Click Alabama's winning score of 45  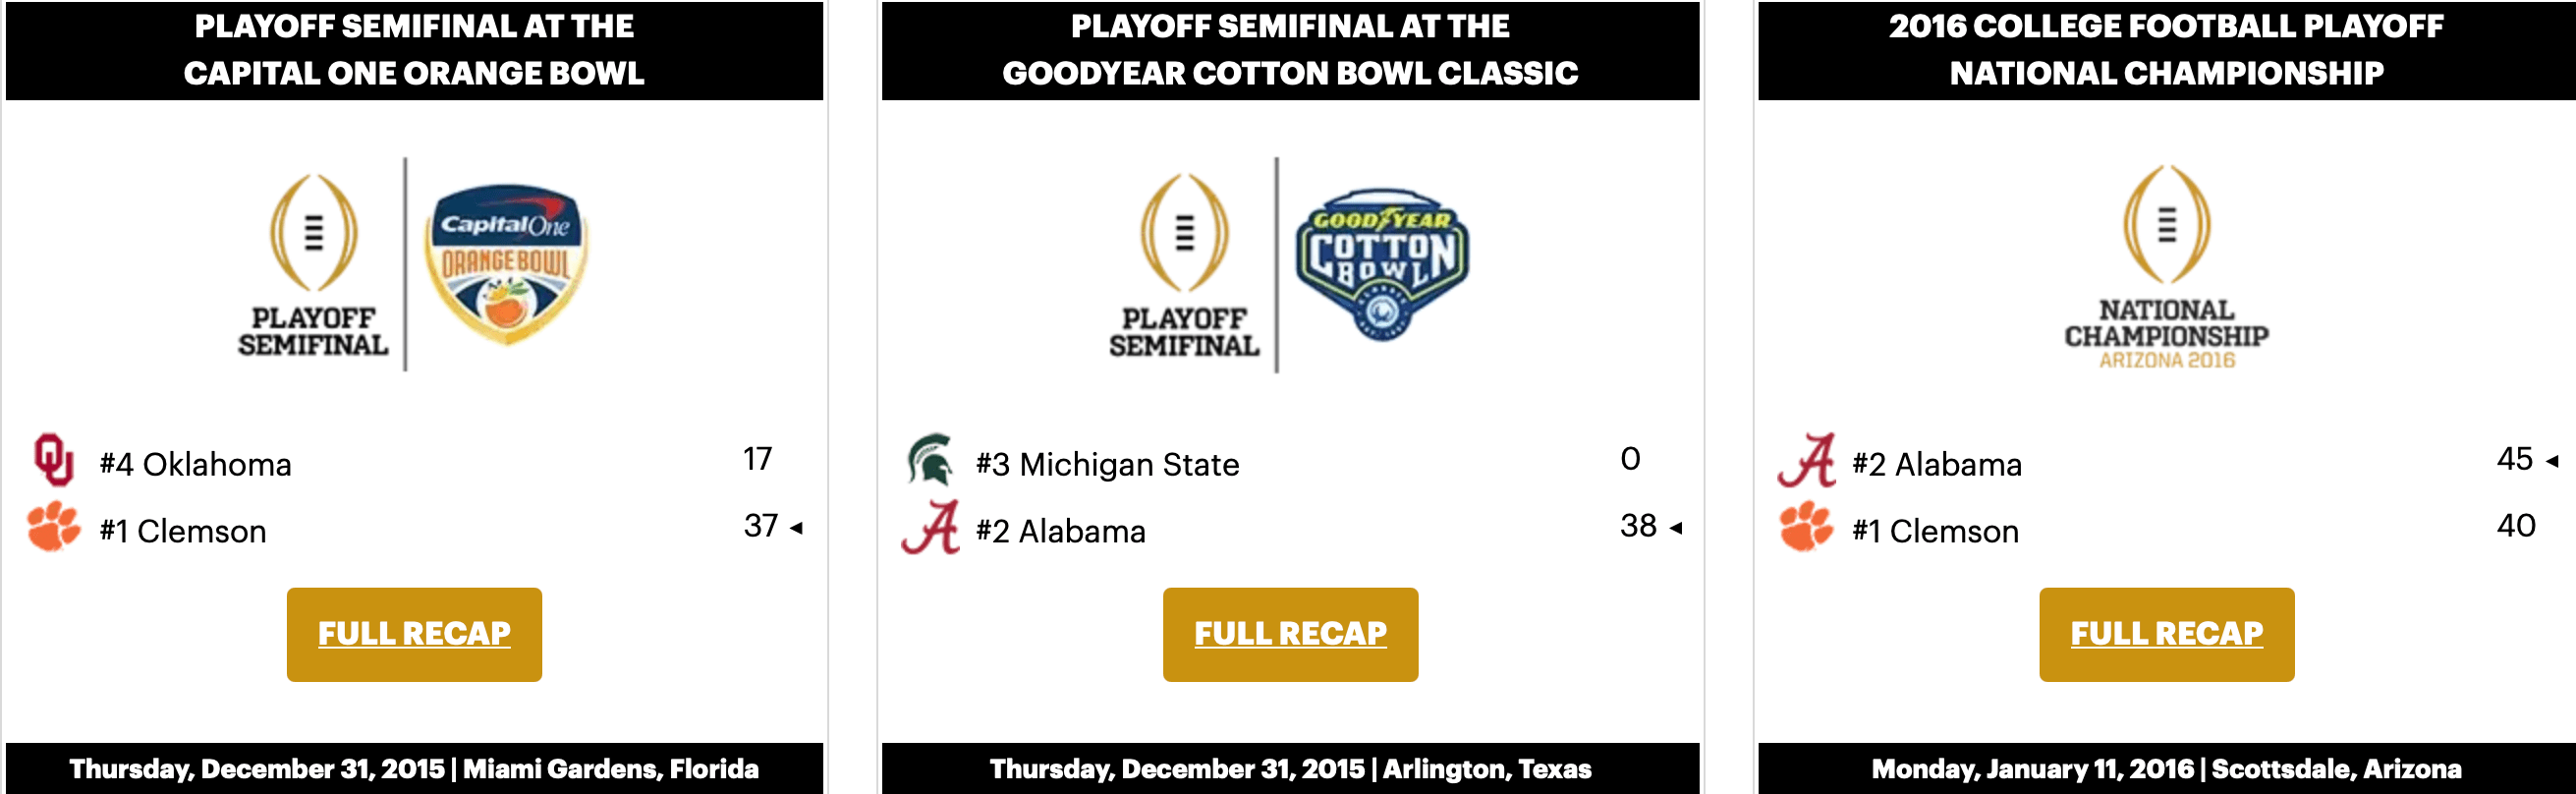point(2513,459)
